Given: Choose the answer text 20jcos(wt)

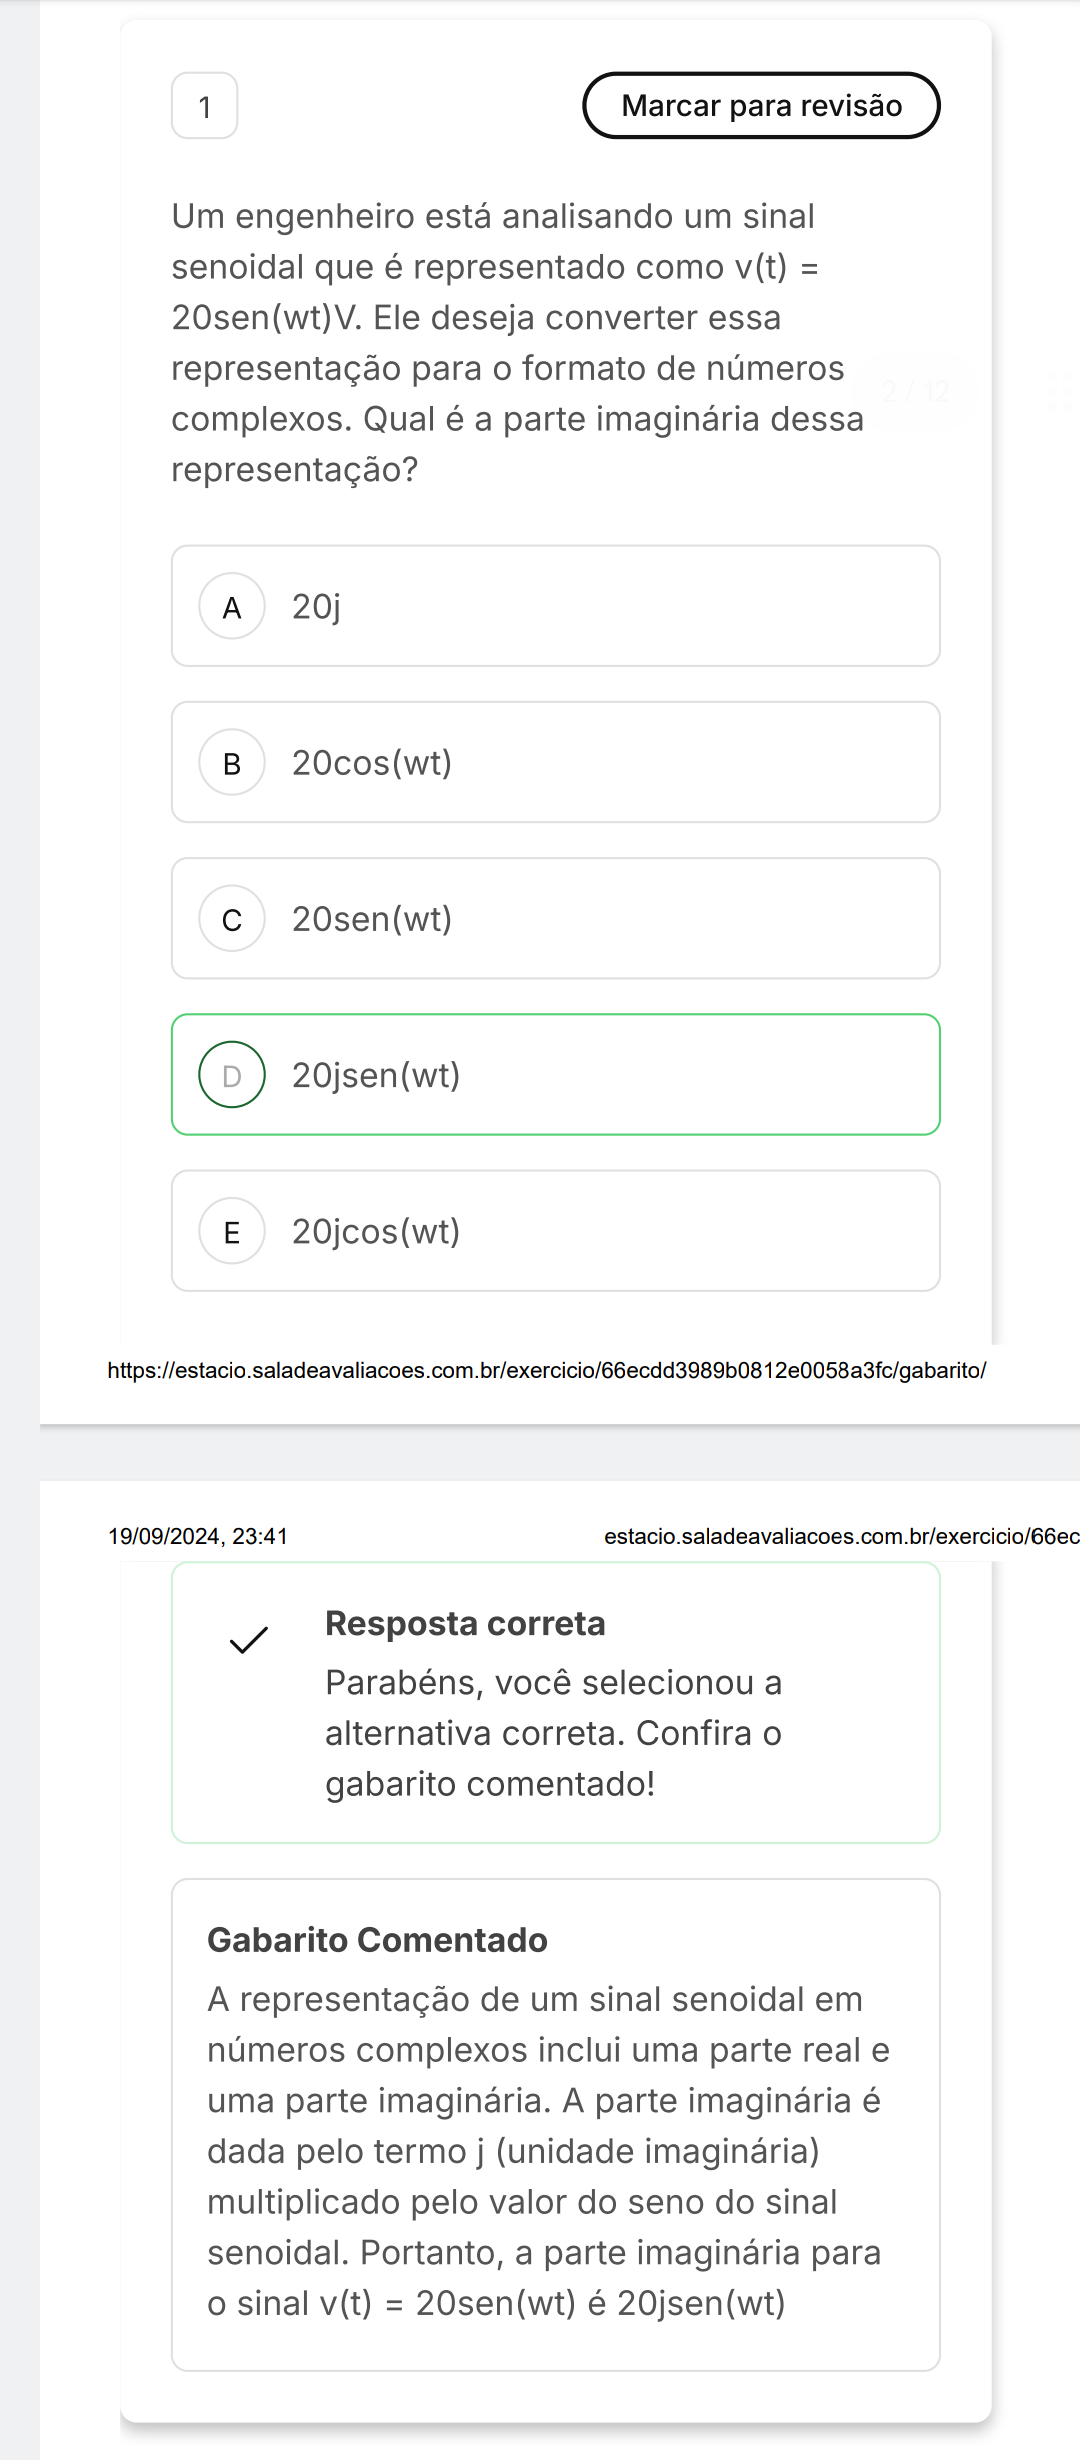Looking at the screenshot, I should coord(376,1232).
